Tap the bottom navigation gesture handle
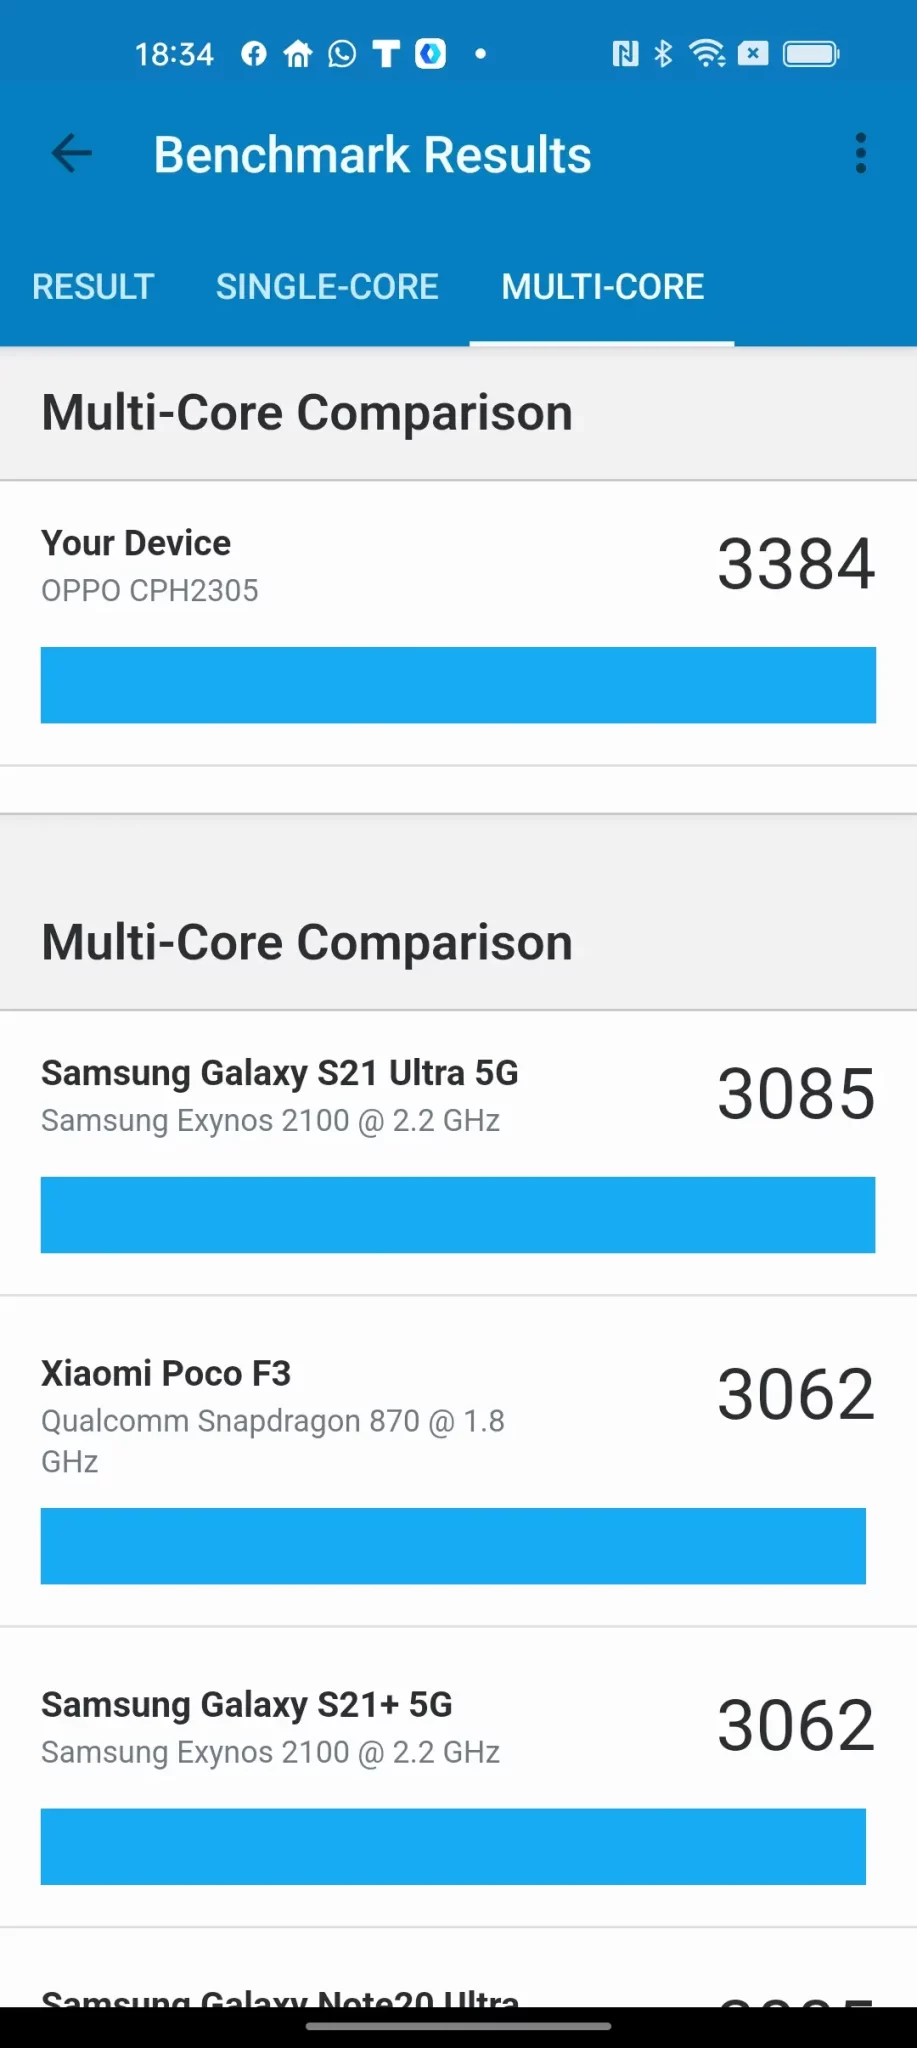This screenshot has height=2048, width=917. pyautogui.click(x=458, y=2027)
